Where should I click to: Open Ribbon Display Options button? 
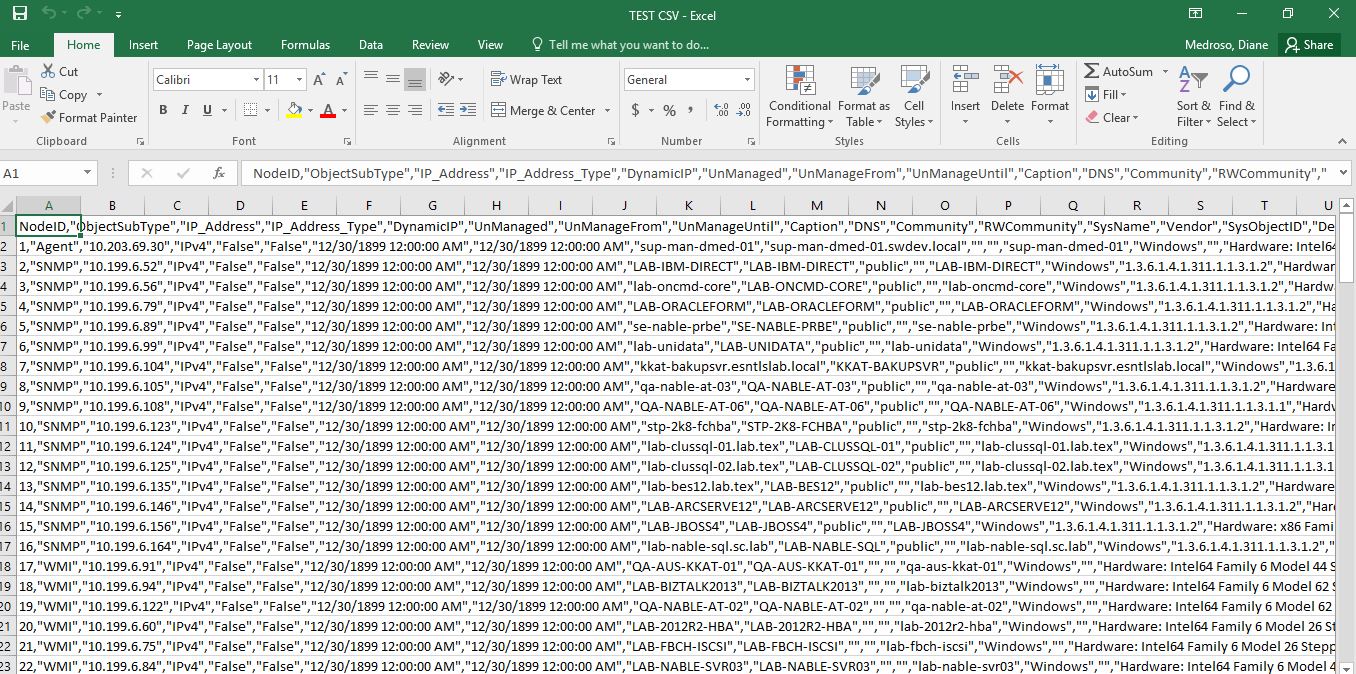[x=1196, y=14]
